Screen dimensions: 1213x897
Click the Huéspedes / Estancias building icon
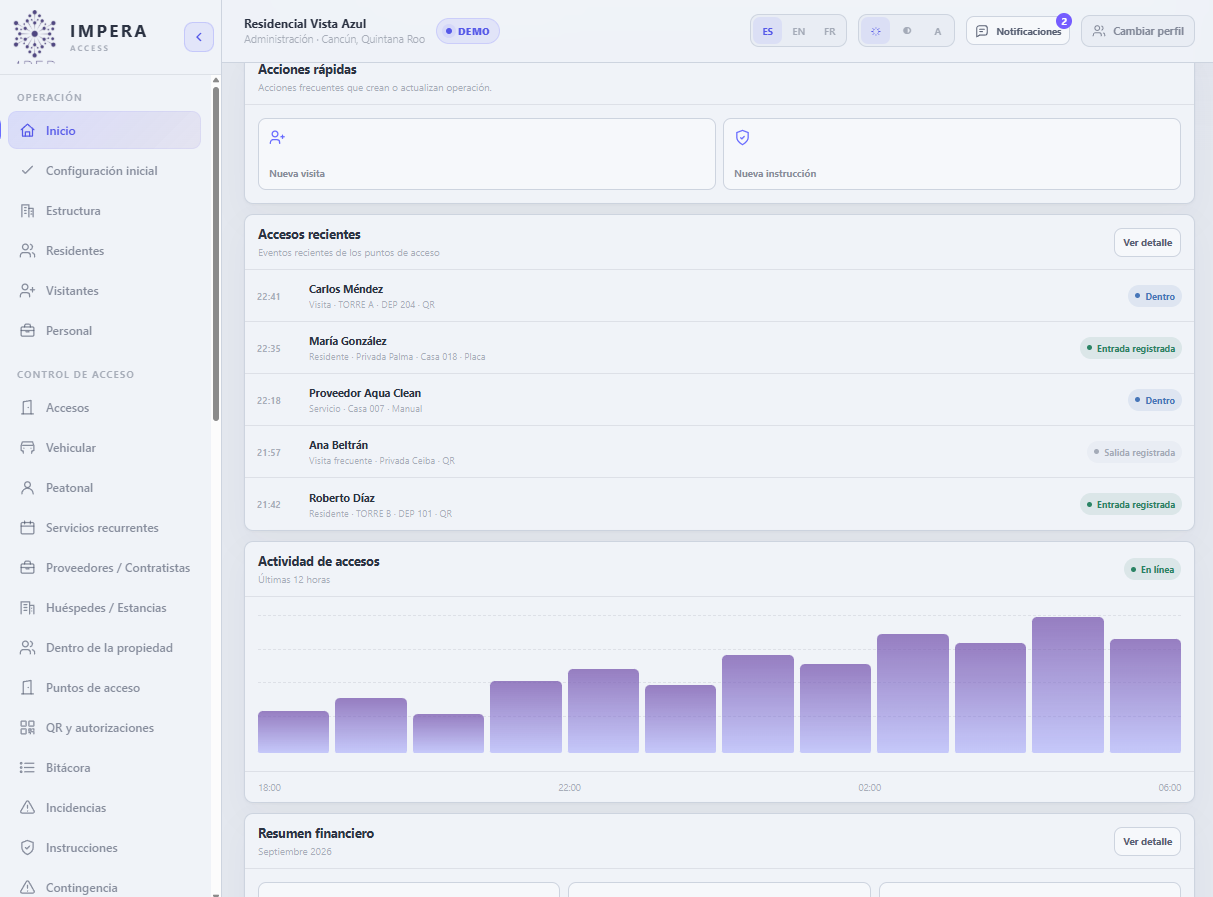pos(28,608)
